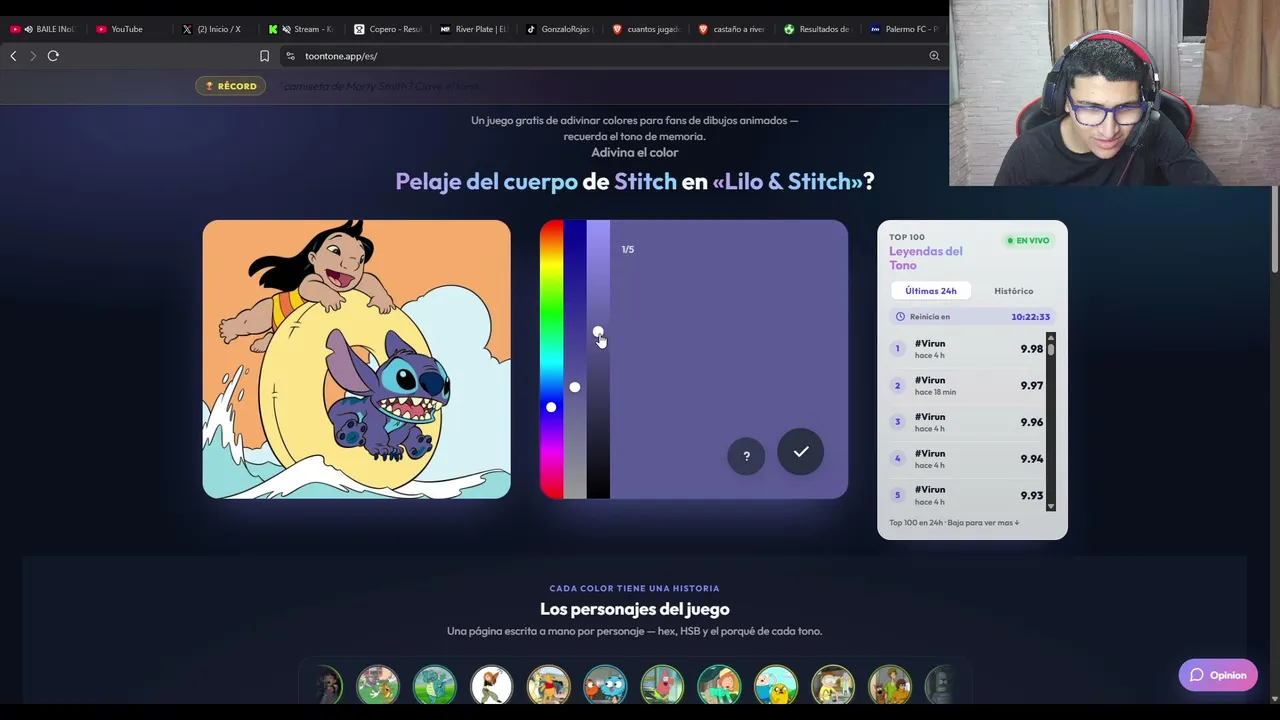This screenshot has width=1280, height=720.
Task: Click the EN VIVO live badge
Action: 1028,241
